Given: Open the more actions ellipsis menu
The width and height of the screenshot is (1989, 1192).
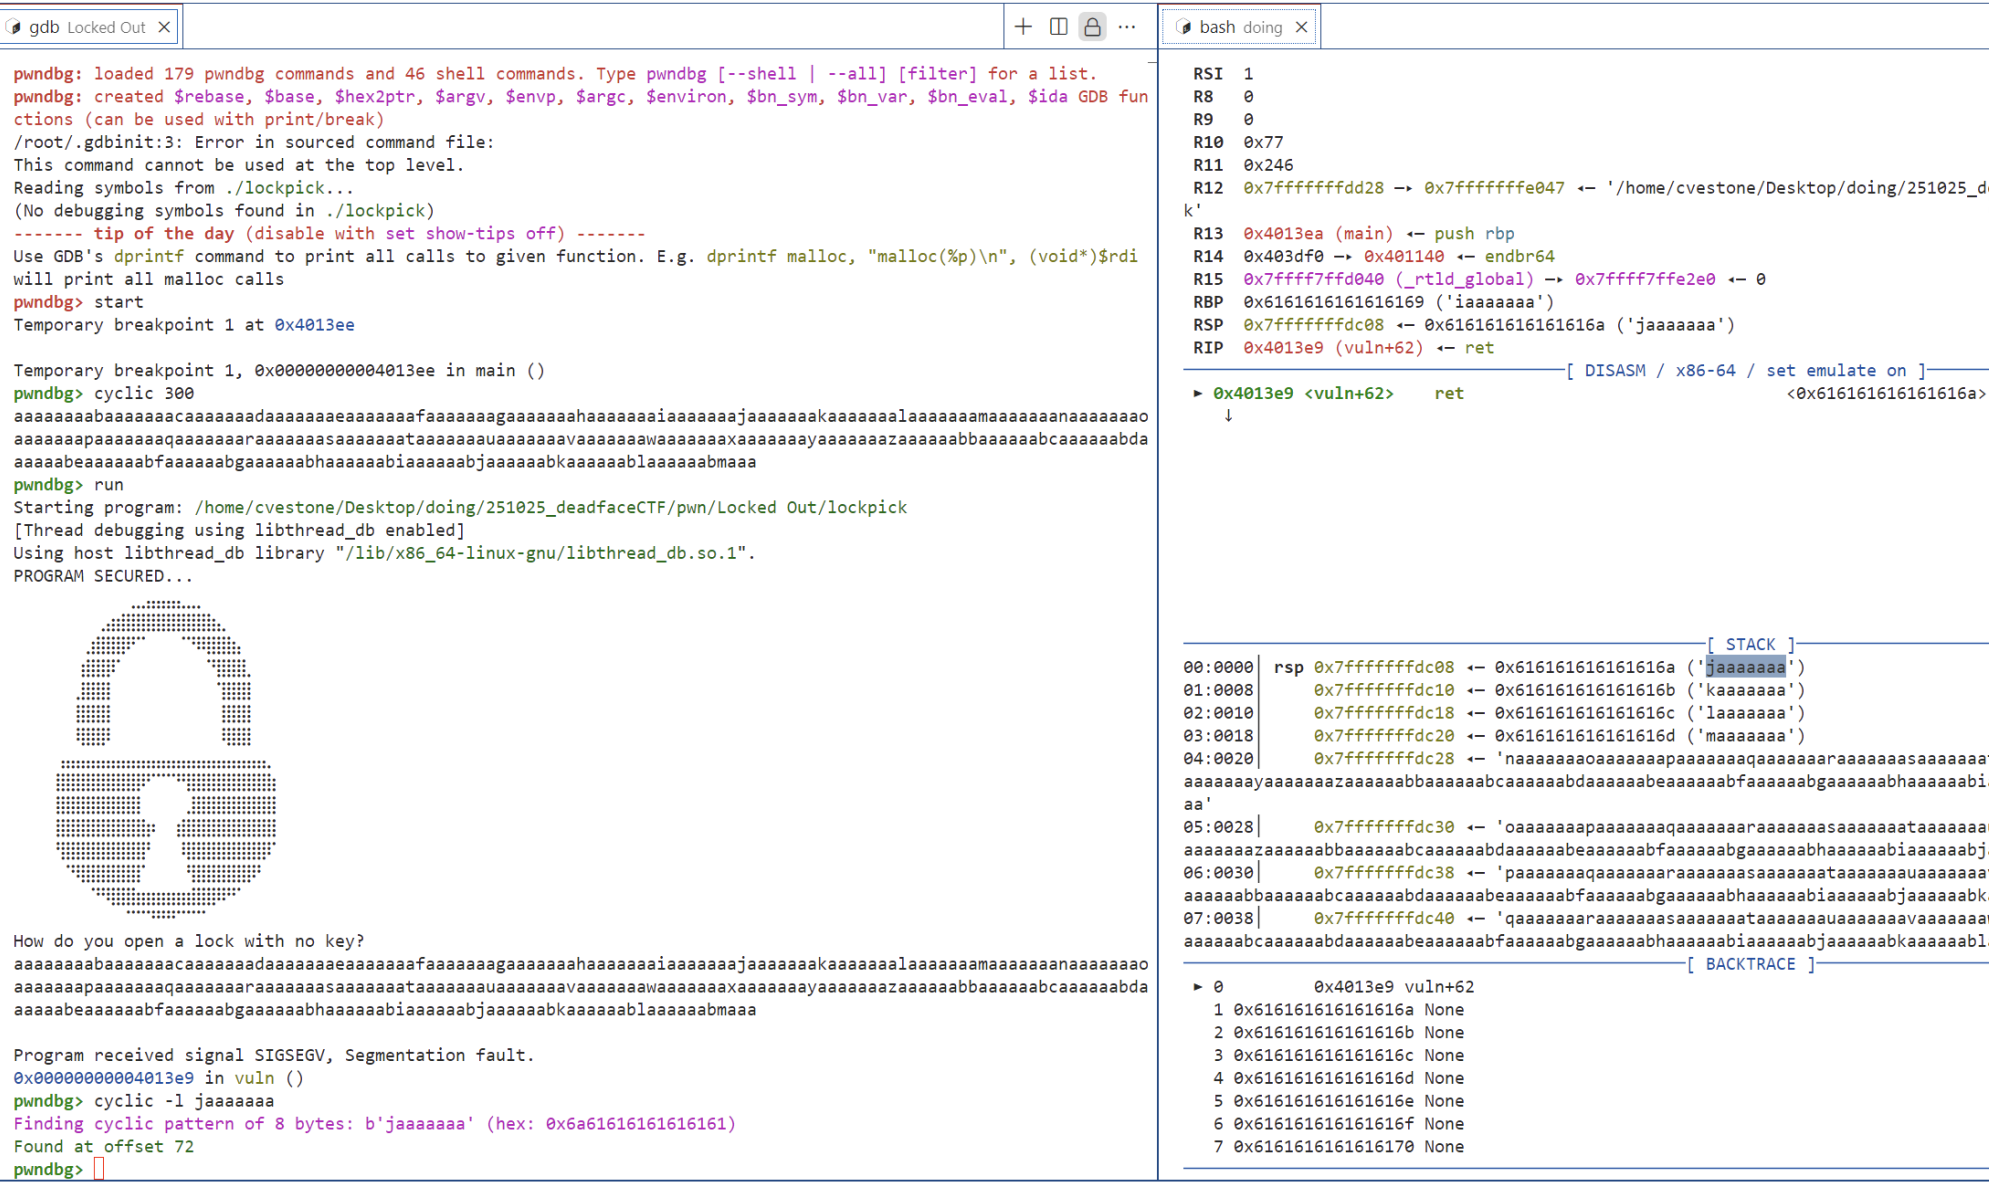Looking at the screenshot, I should click(x=1127, y=27).
